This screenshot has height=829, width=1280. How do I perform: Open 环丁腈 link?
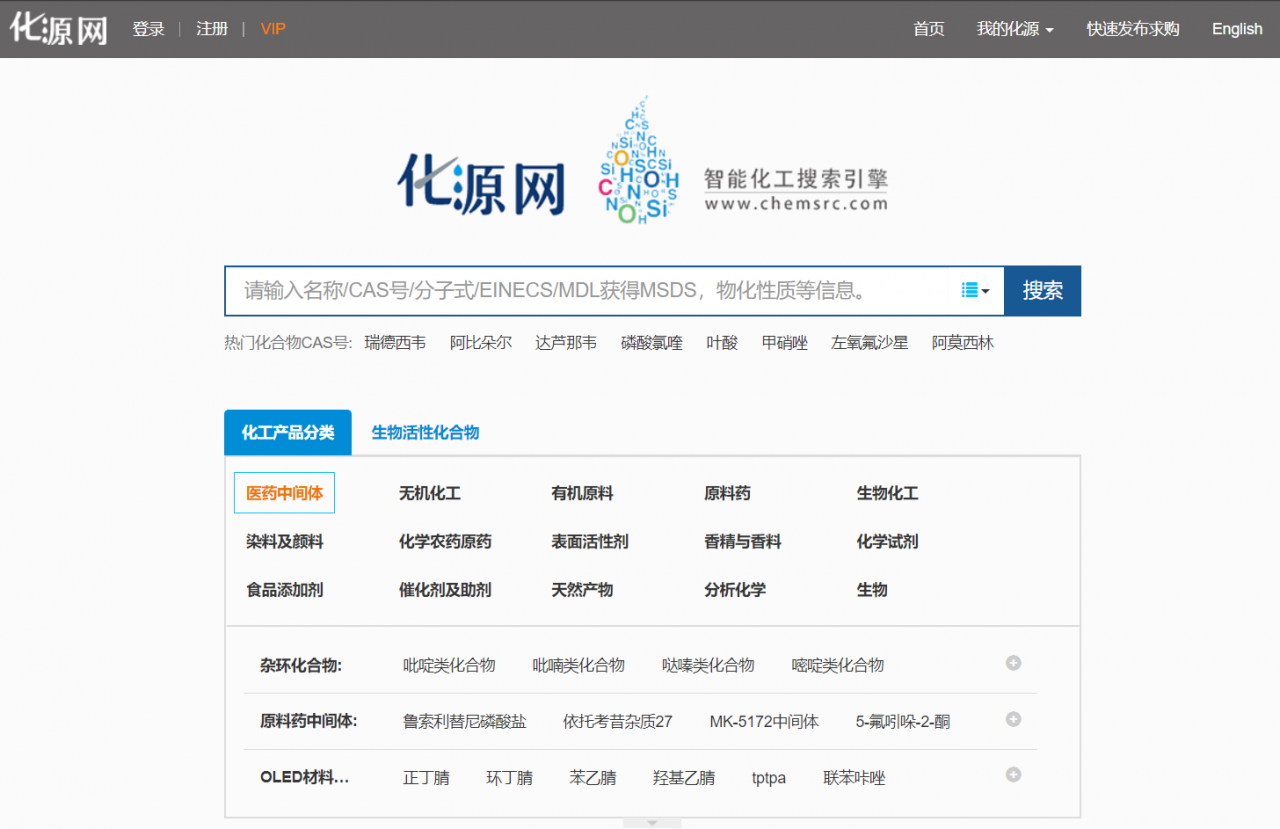tap(510, 778)
